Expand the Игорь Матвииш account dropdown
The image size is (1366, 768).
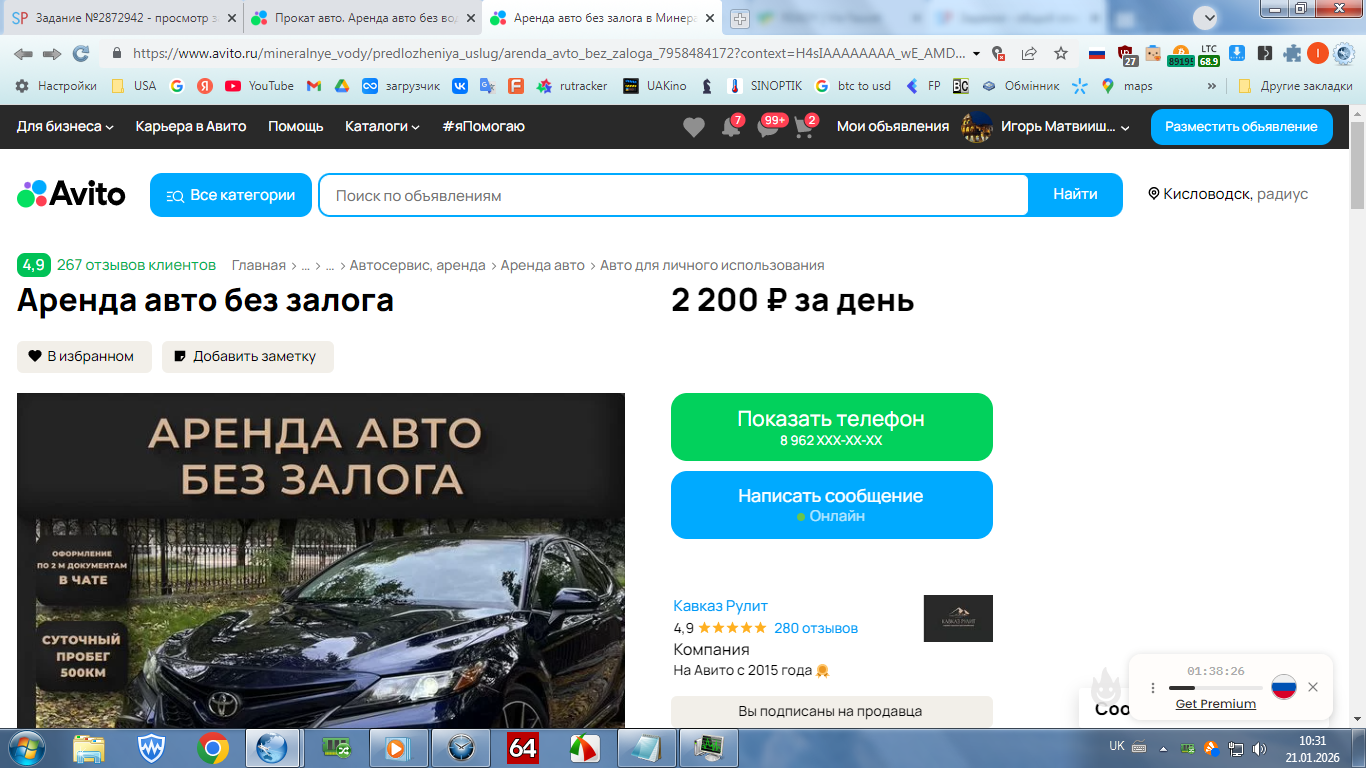1125,128
